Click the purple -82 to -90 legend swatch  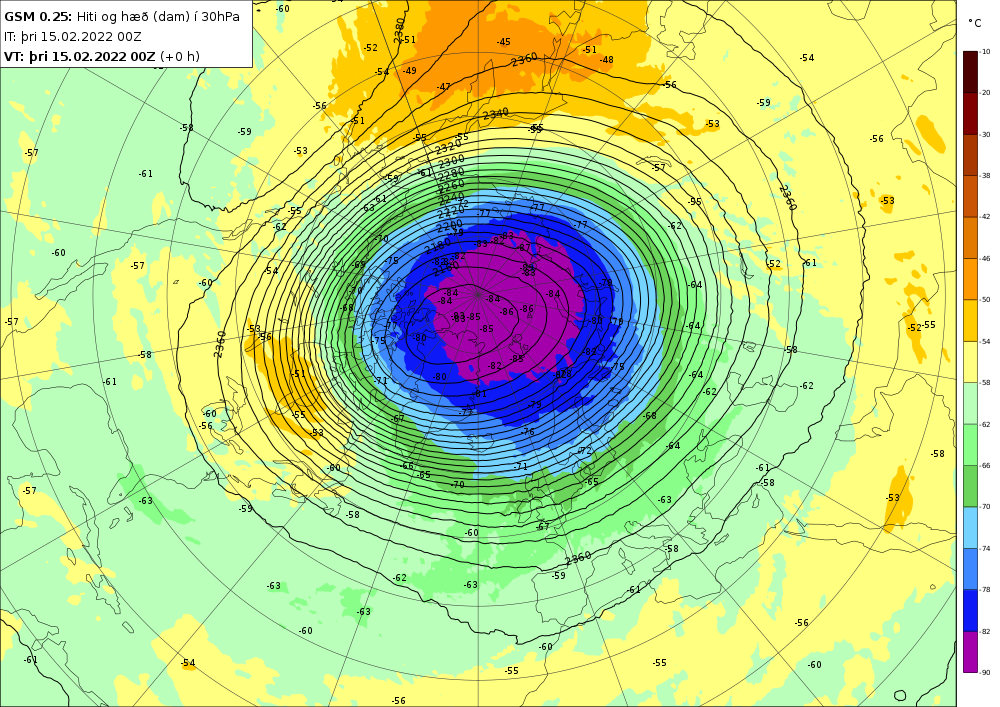pyautogui.click(x=969, y=652)
